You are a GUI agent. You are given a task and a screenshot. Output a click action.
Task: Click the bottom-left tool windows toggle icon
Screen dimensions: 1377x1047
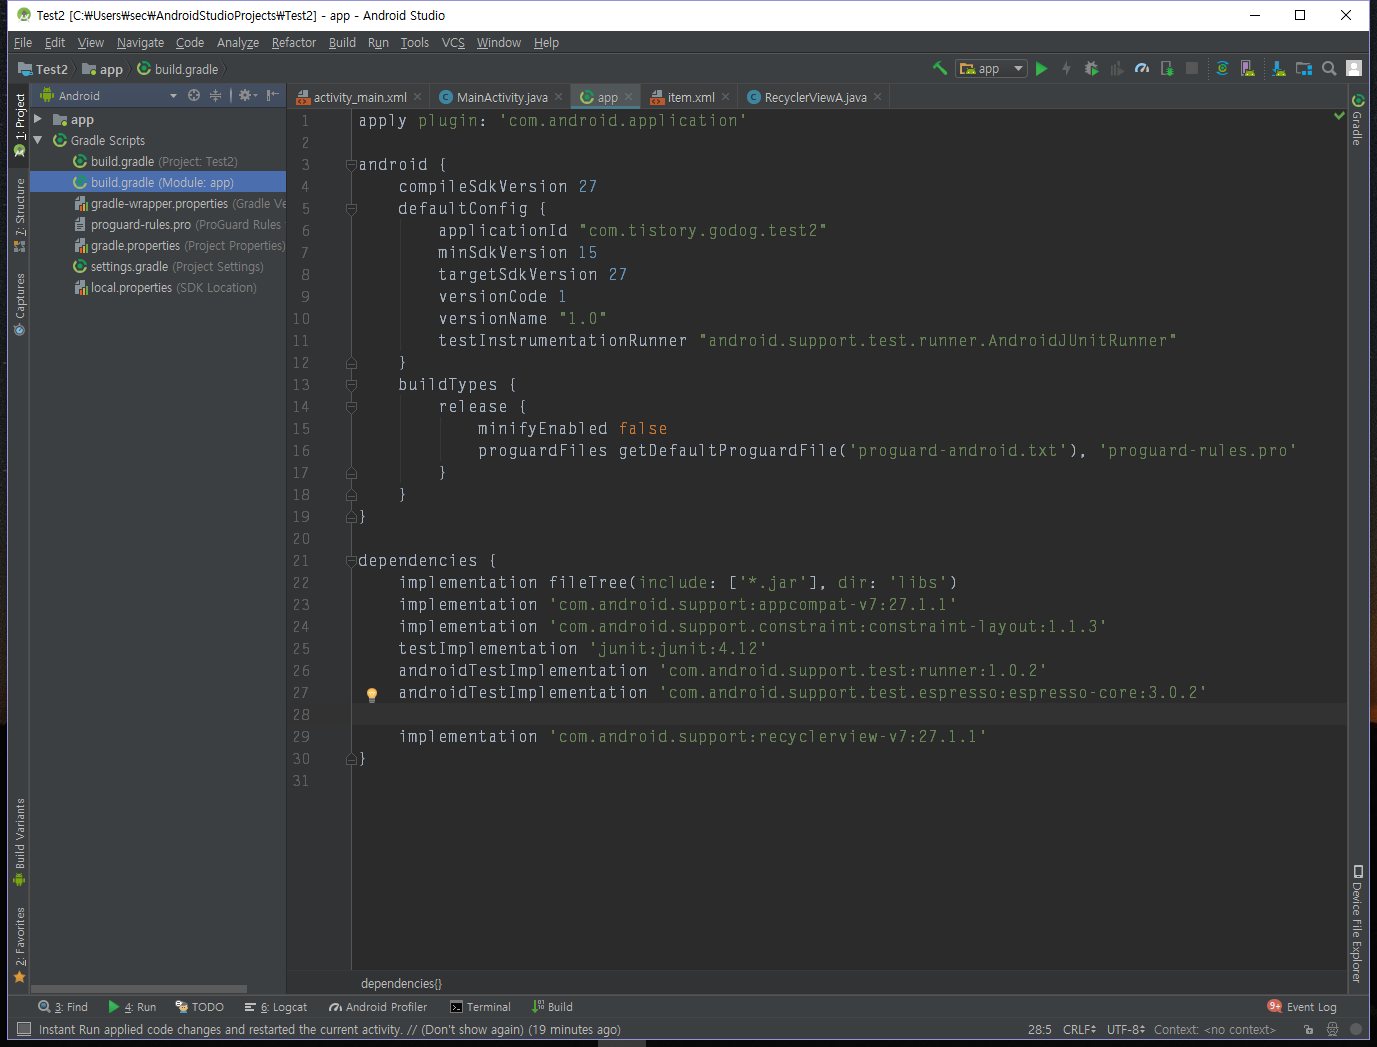[x=24, y=1029]
